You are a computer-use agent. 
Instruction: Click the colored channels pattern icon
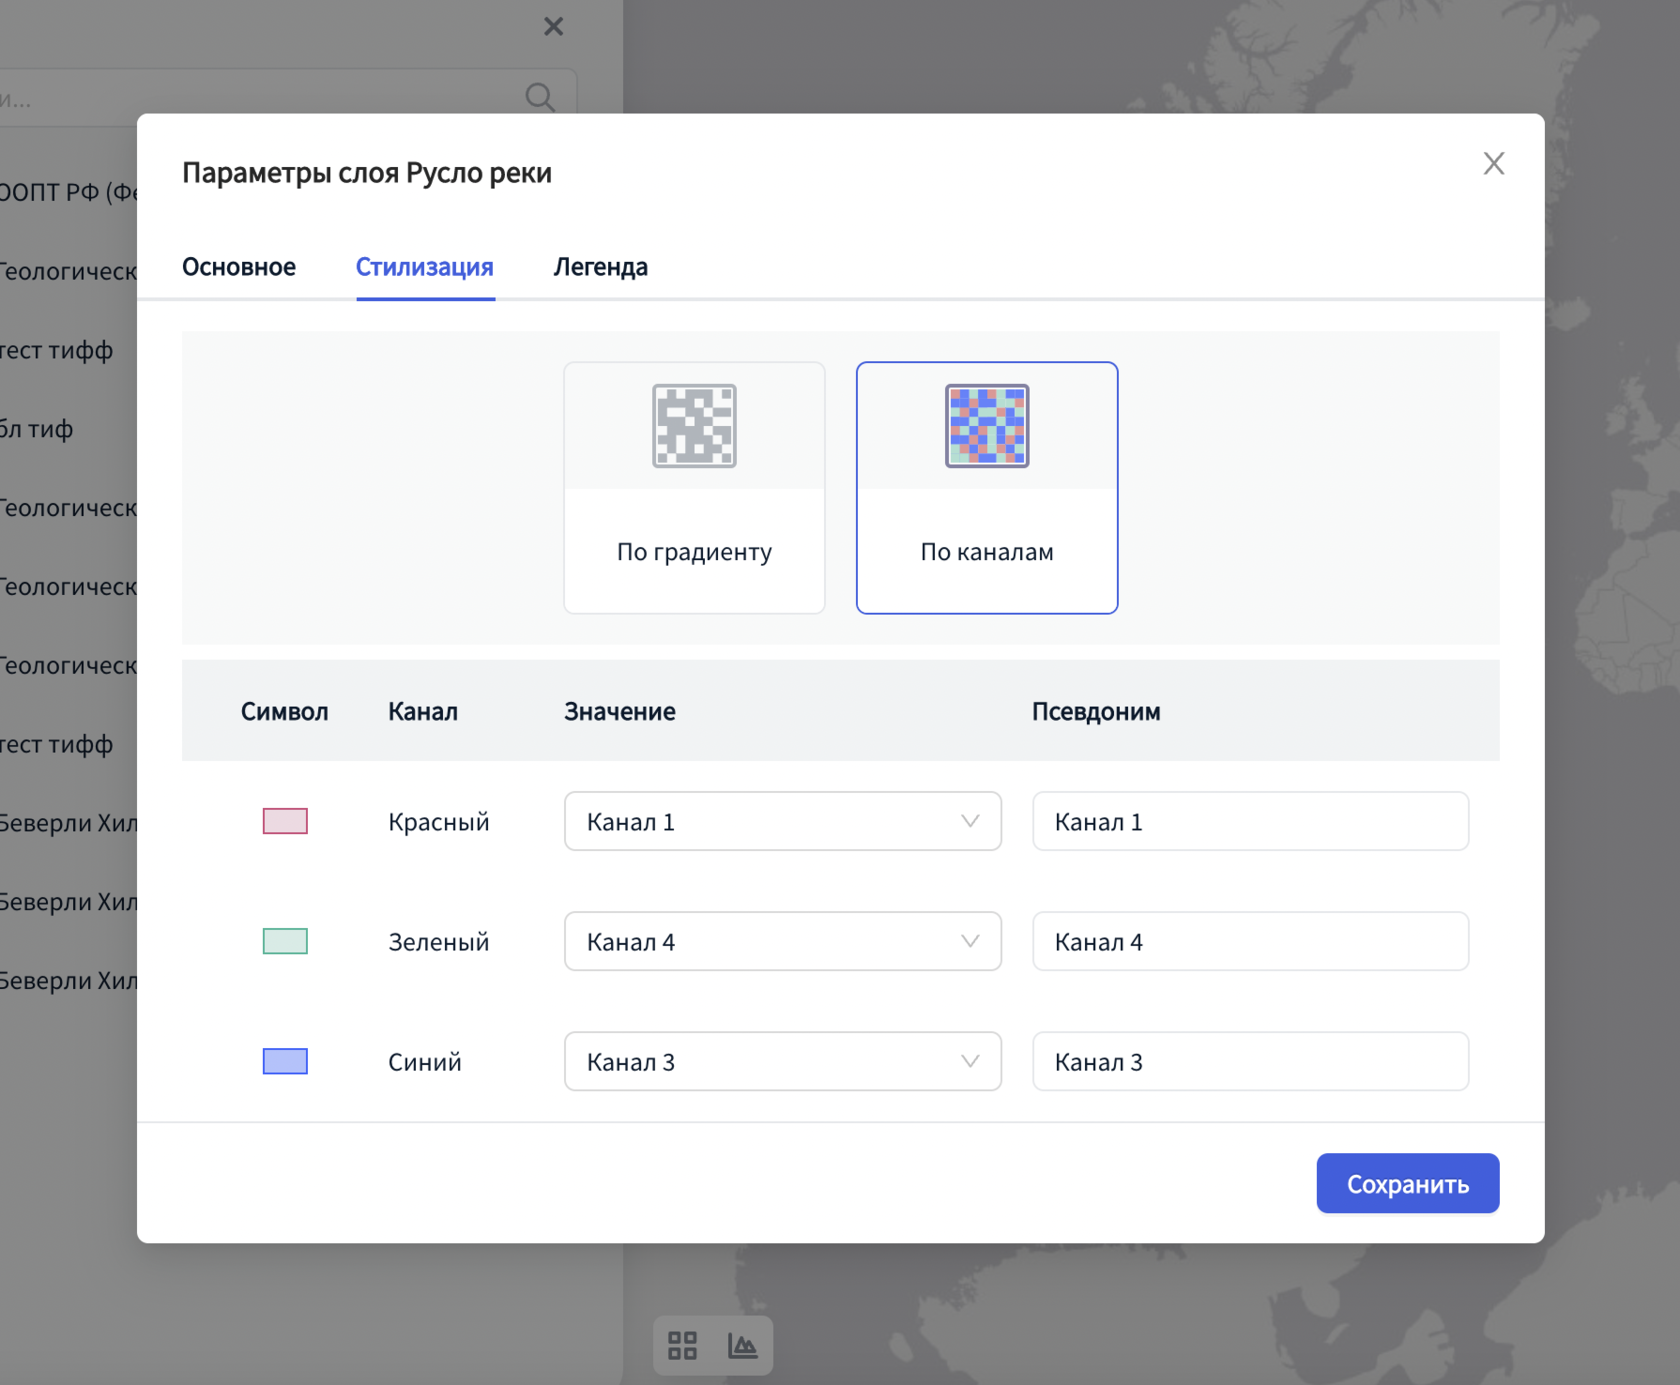point(986,426)
